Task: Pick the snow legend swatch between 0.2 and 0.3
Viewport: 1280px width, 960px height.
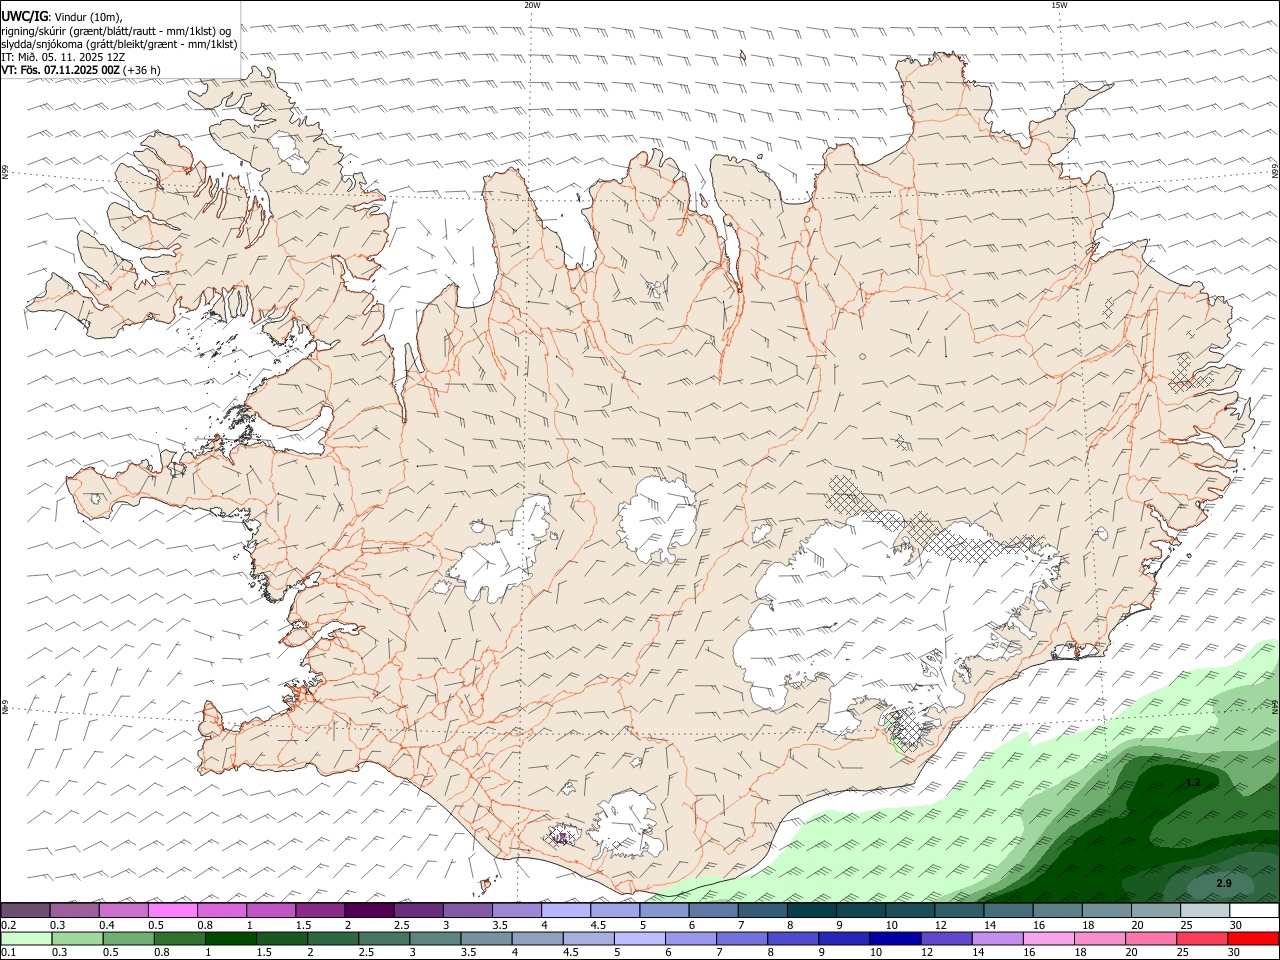Action: click(25, 910)
